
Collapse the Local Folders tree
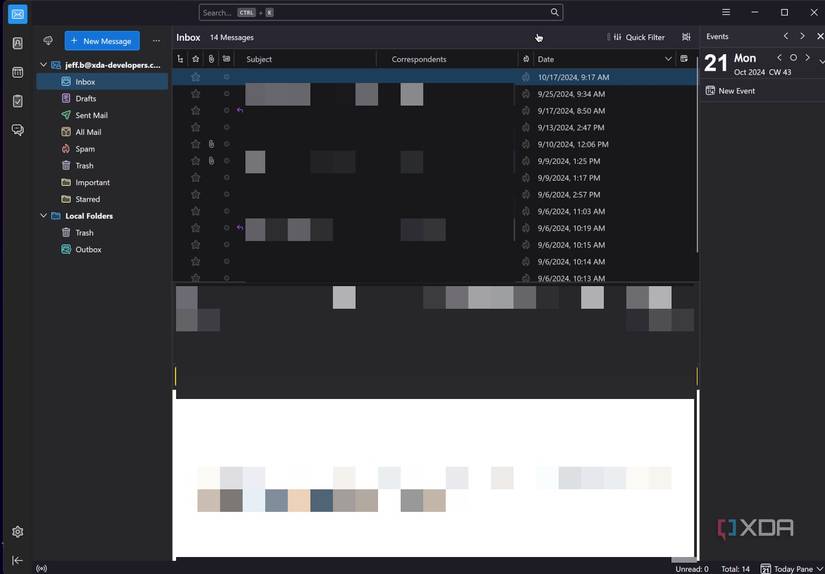coord(43,216)
